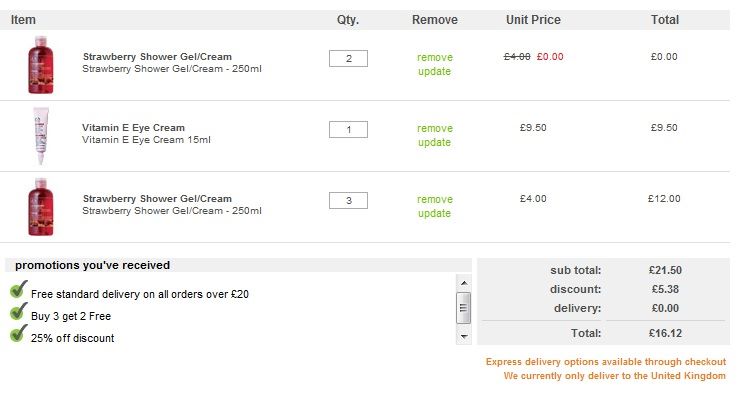Click the Buy 3 get 2 Free checkmark icon
This screenshot has height=413, width=743.
tap(17, 313)
